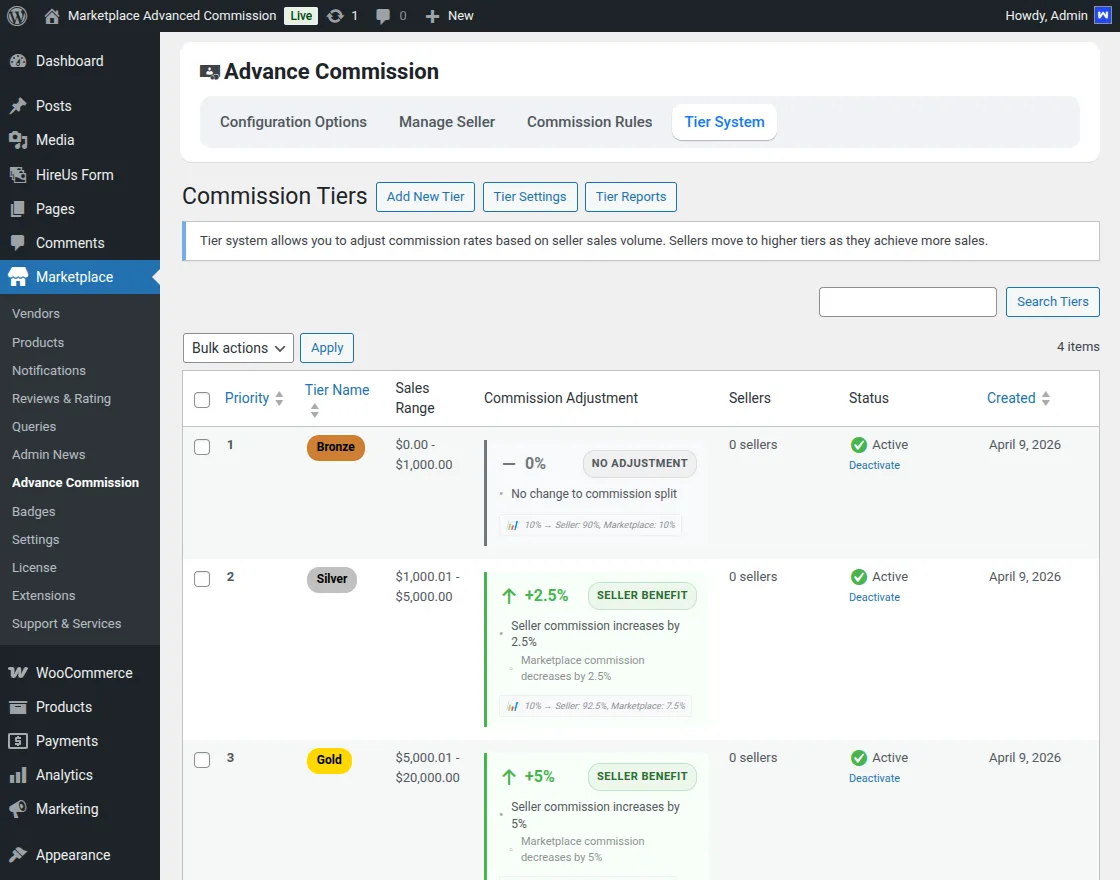Click the Admin user avatar icon
Screen dimensions: 1120x880
1103,16
